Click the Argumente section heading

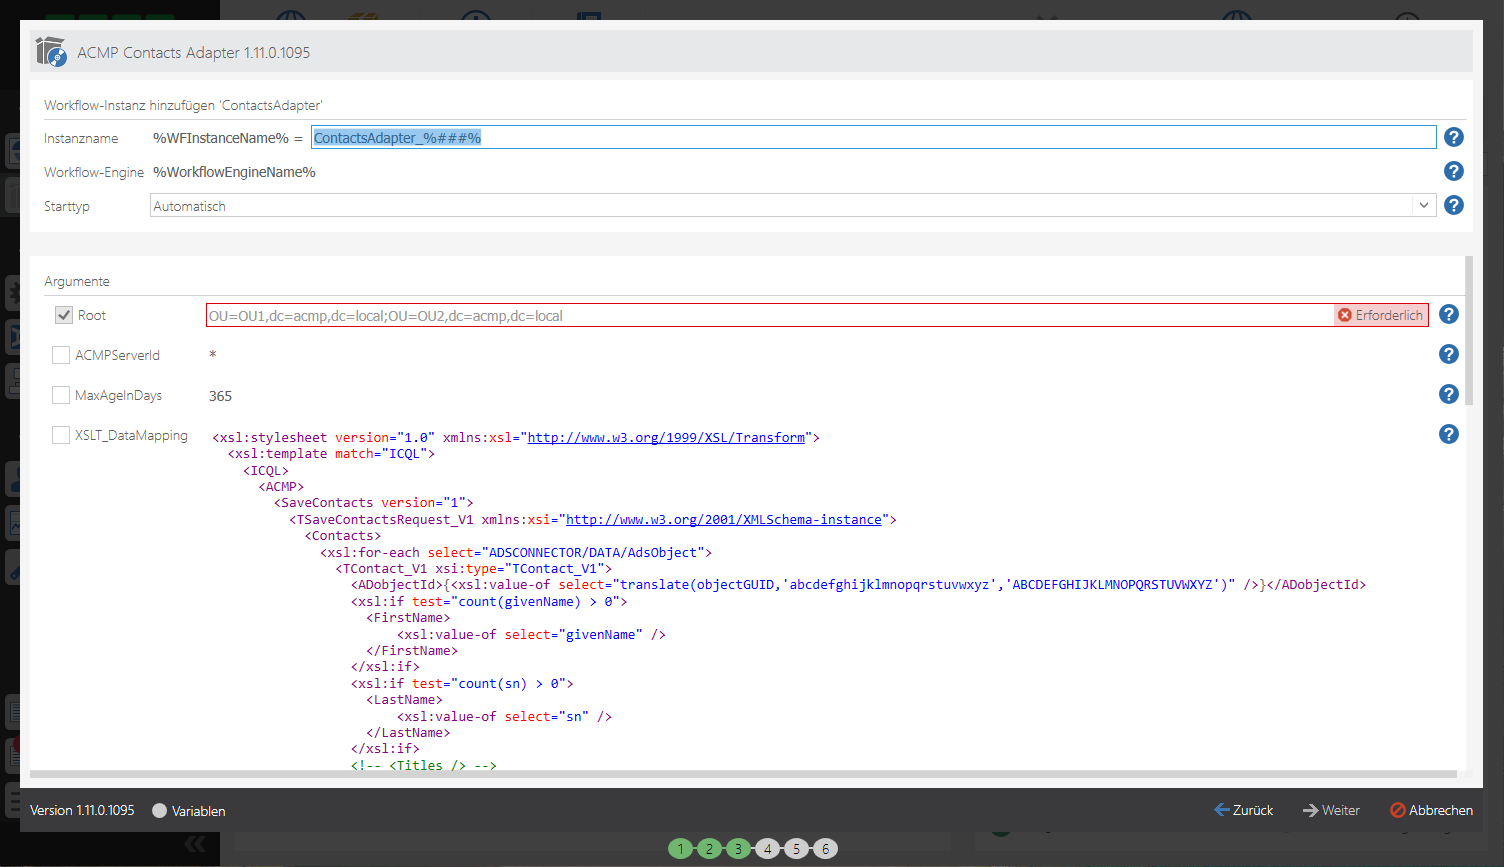(x=77, y=281)
